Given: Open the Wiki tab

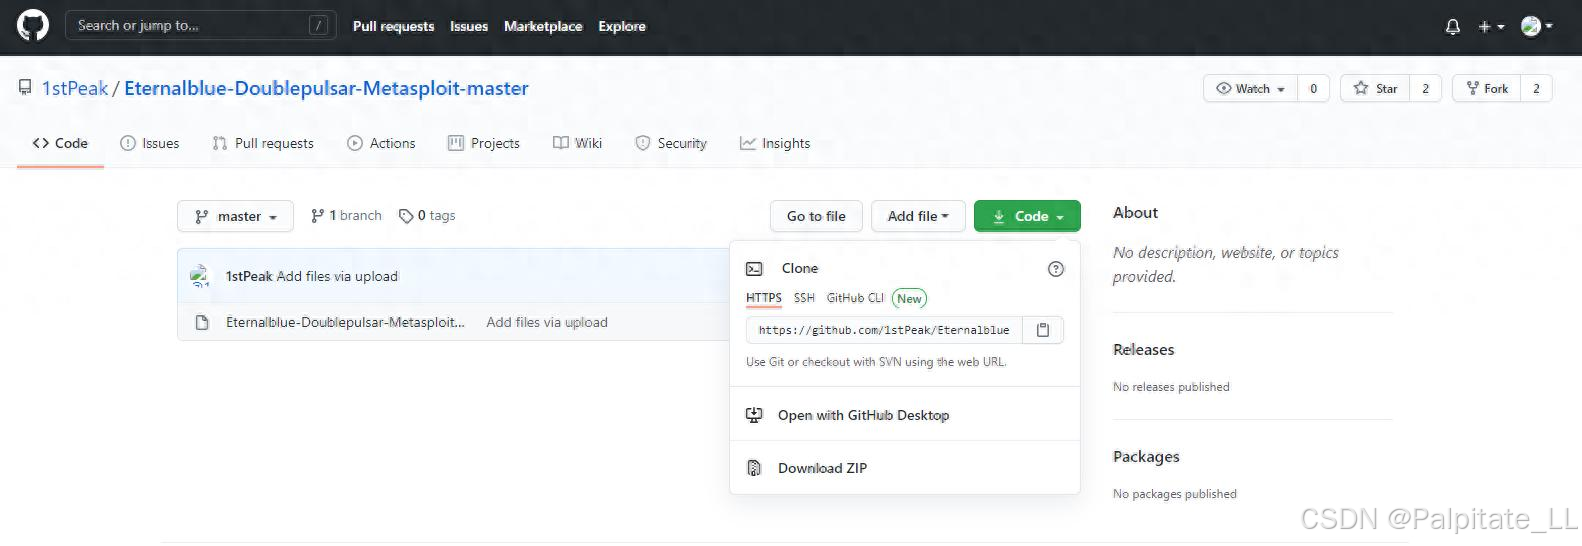Looking at the screenshot, I should click(577, 143).
